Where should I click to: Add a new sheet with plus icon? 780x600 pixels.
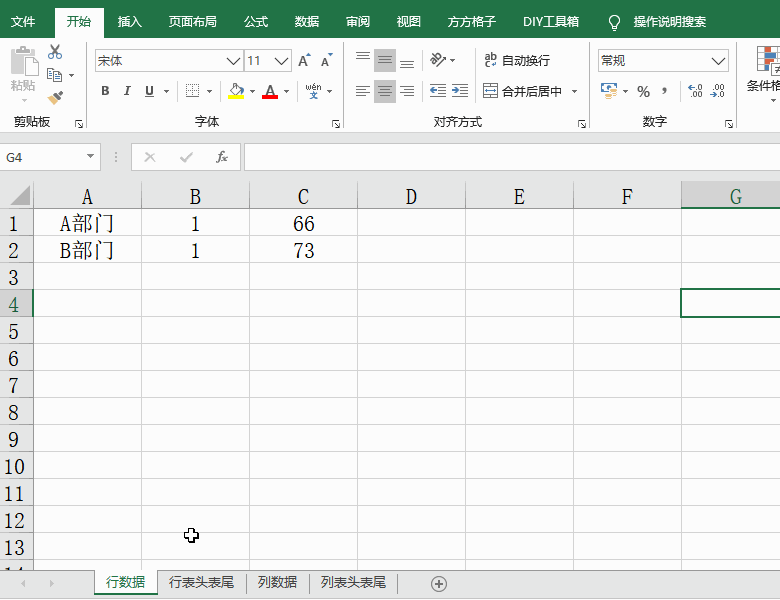[x=438, y=583]
